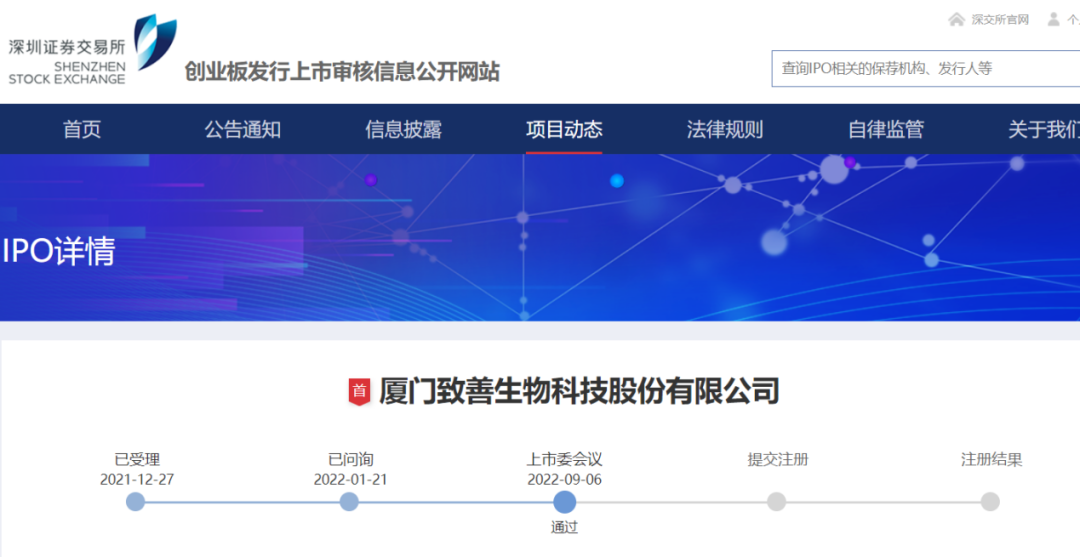Focus the IPO search input field

coord(925,68)
